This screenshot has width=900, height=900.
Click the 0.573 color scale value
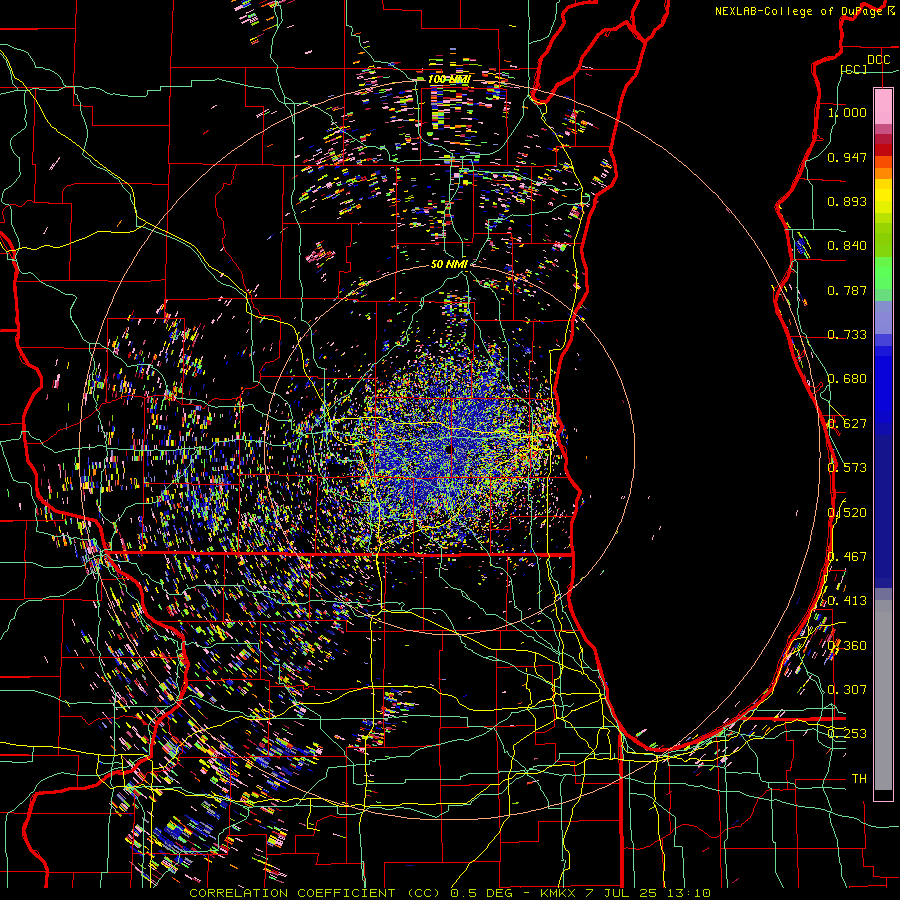[x=847, y=467]
